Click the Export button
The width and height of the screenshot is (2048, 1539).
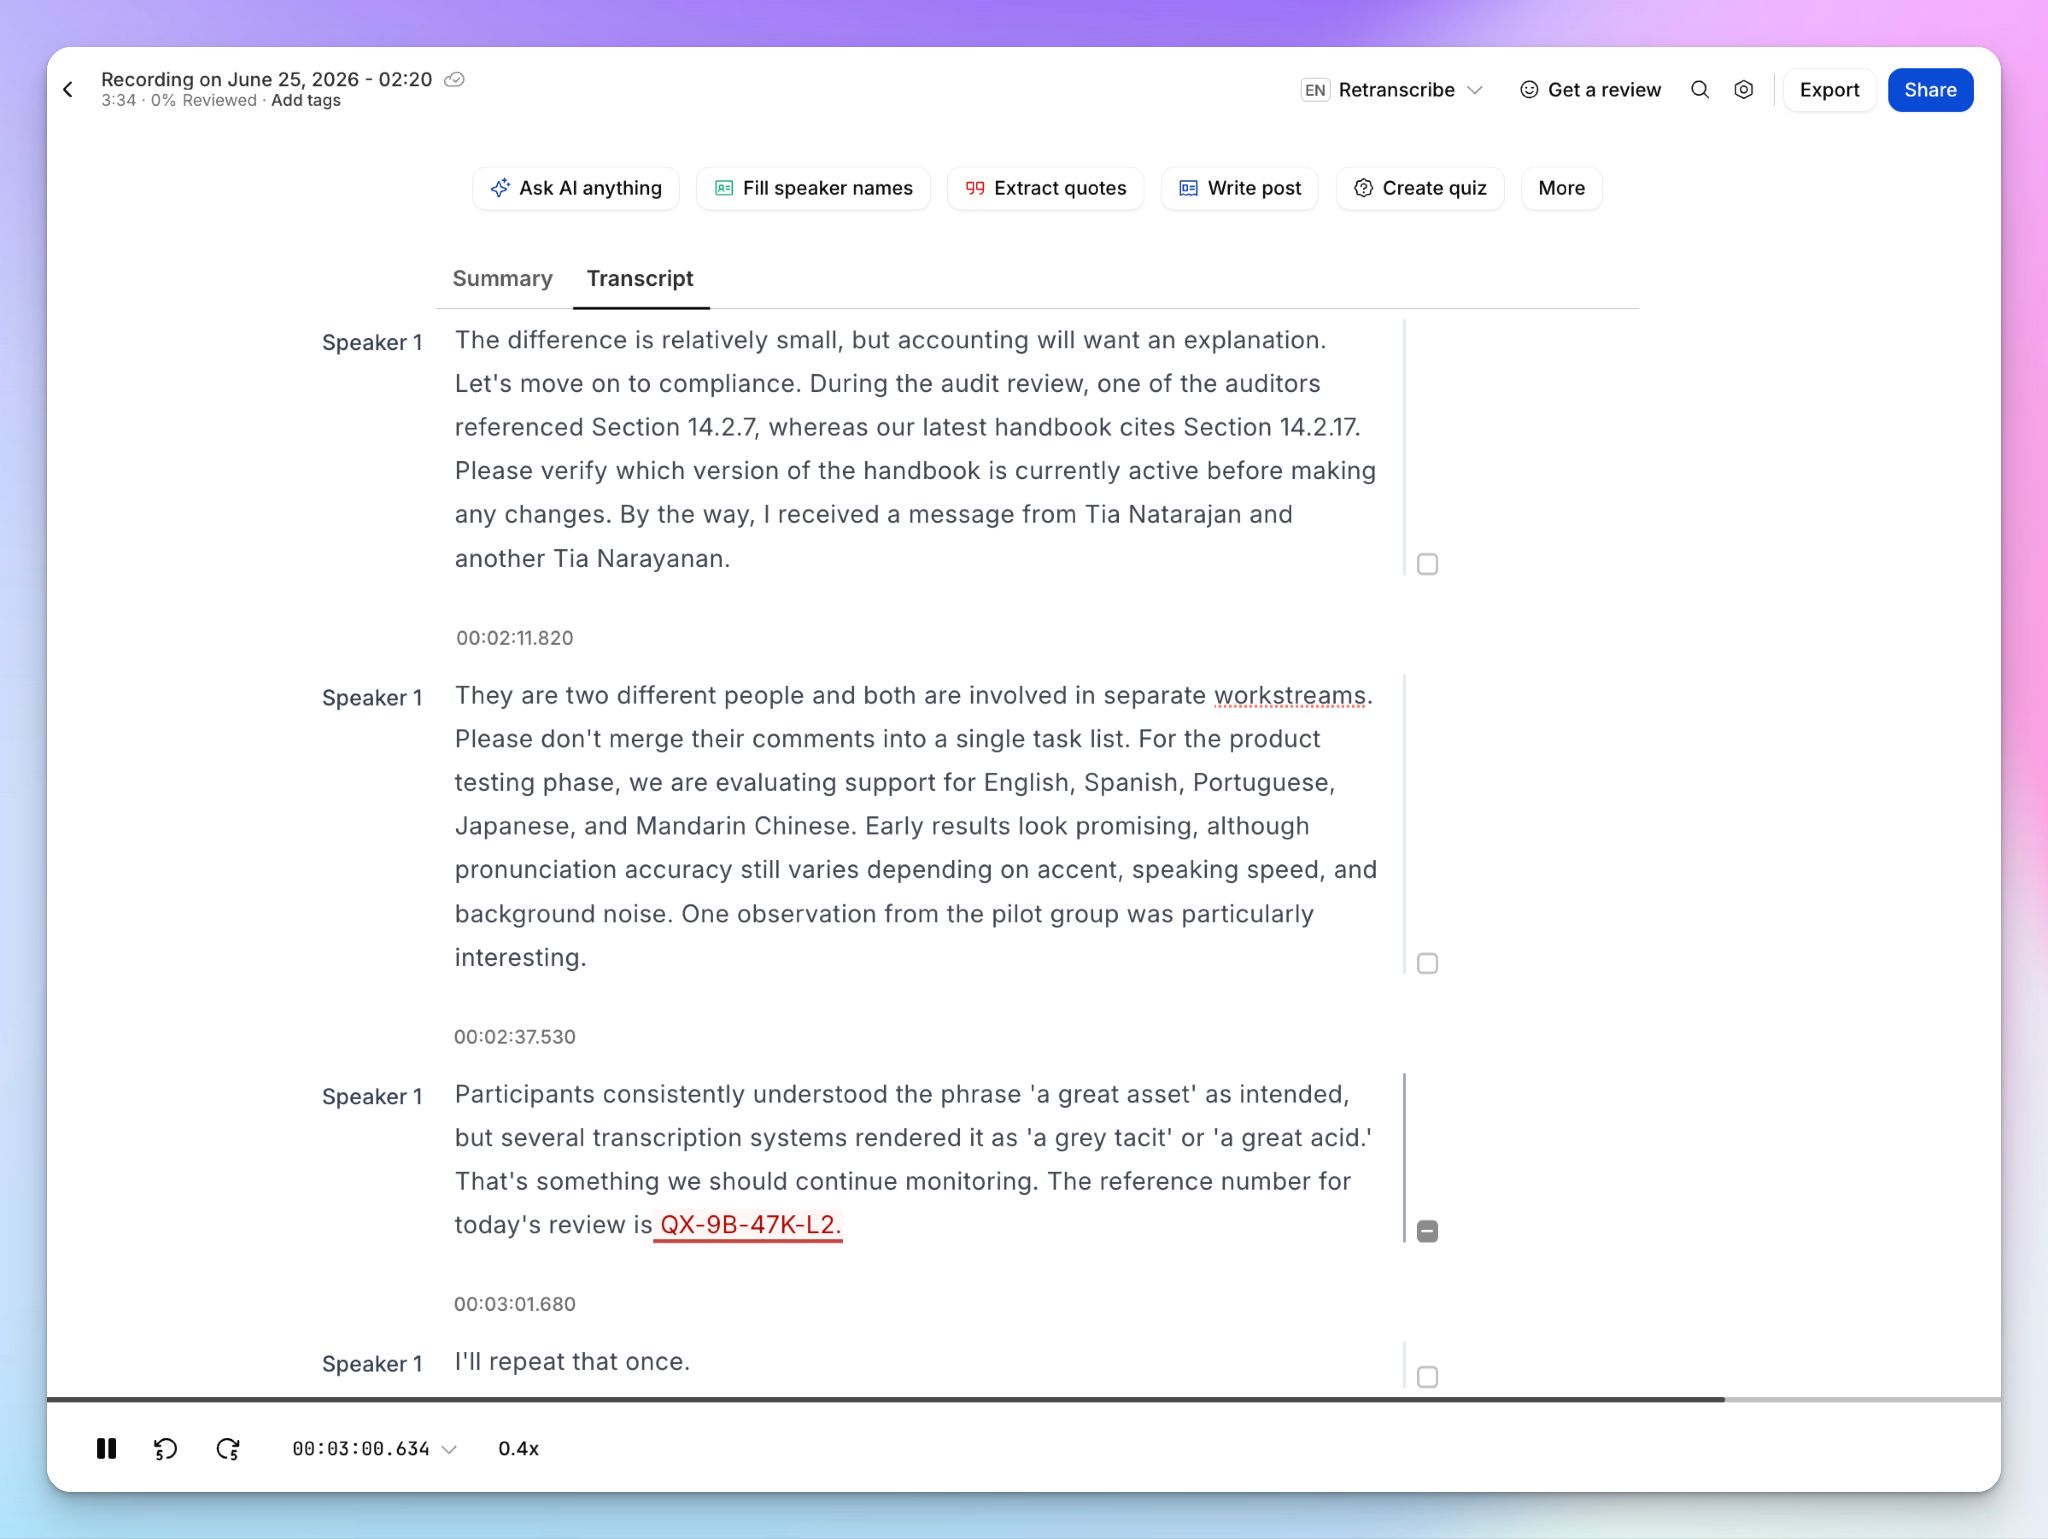click(x=1829, y=90)
